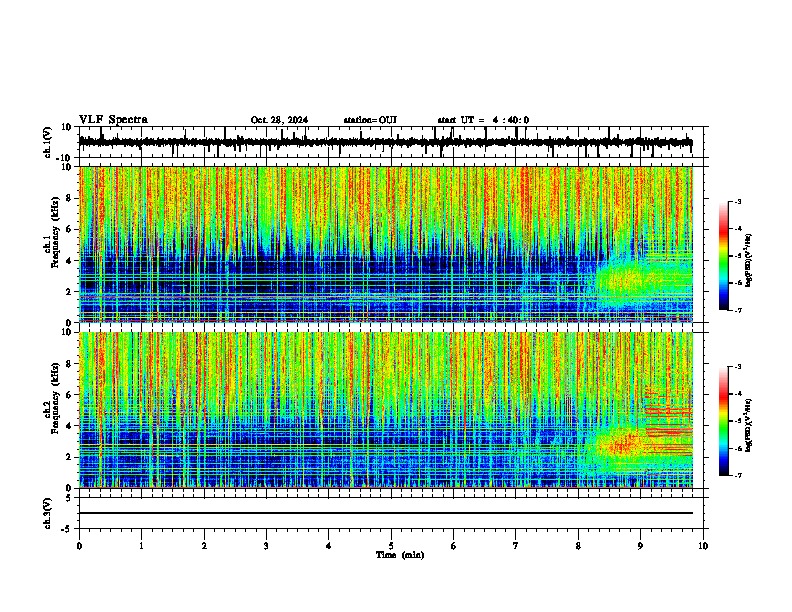
Task: Click the ch.1 spectrogram panel
Action: tap(386, 244)
